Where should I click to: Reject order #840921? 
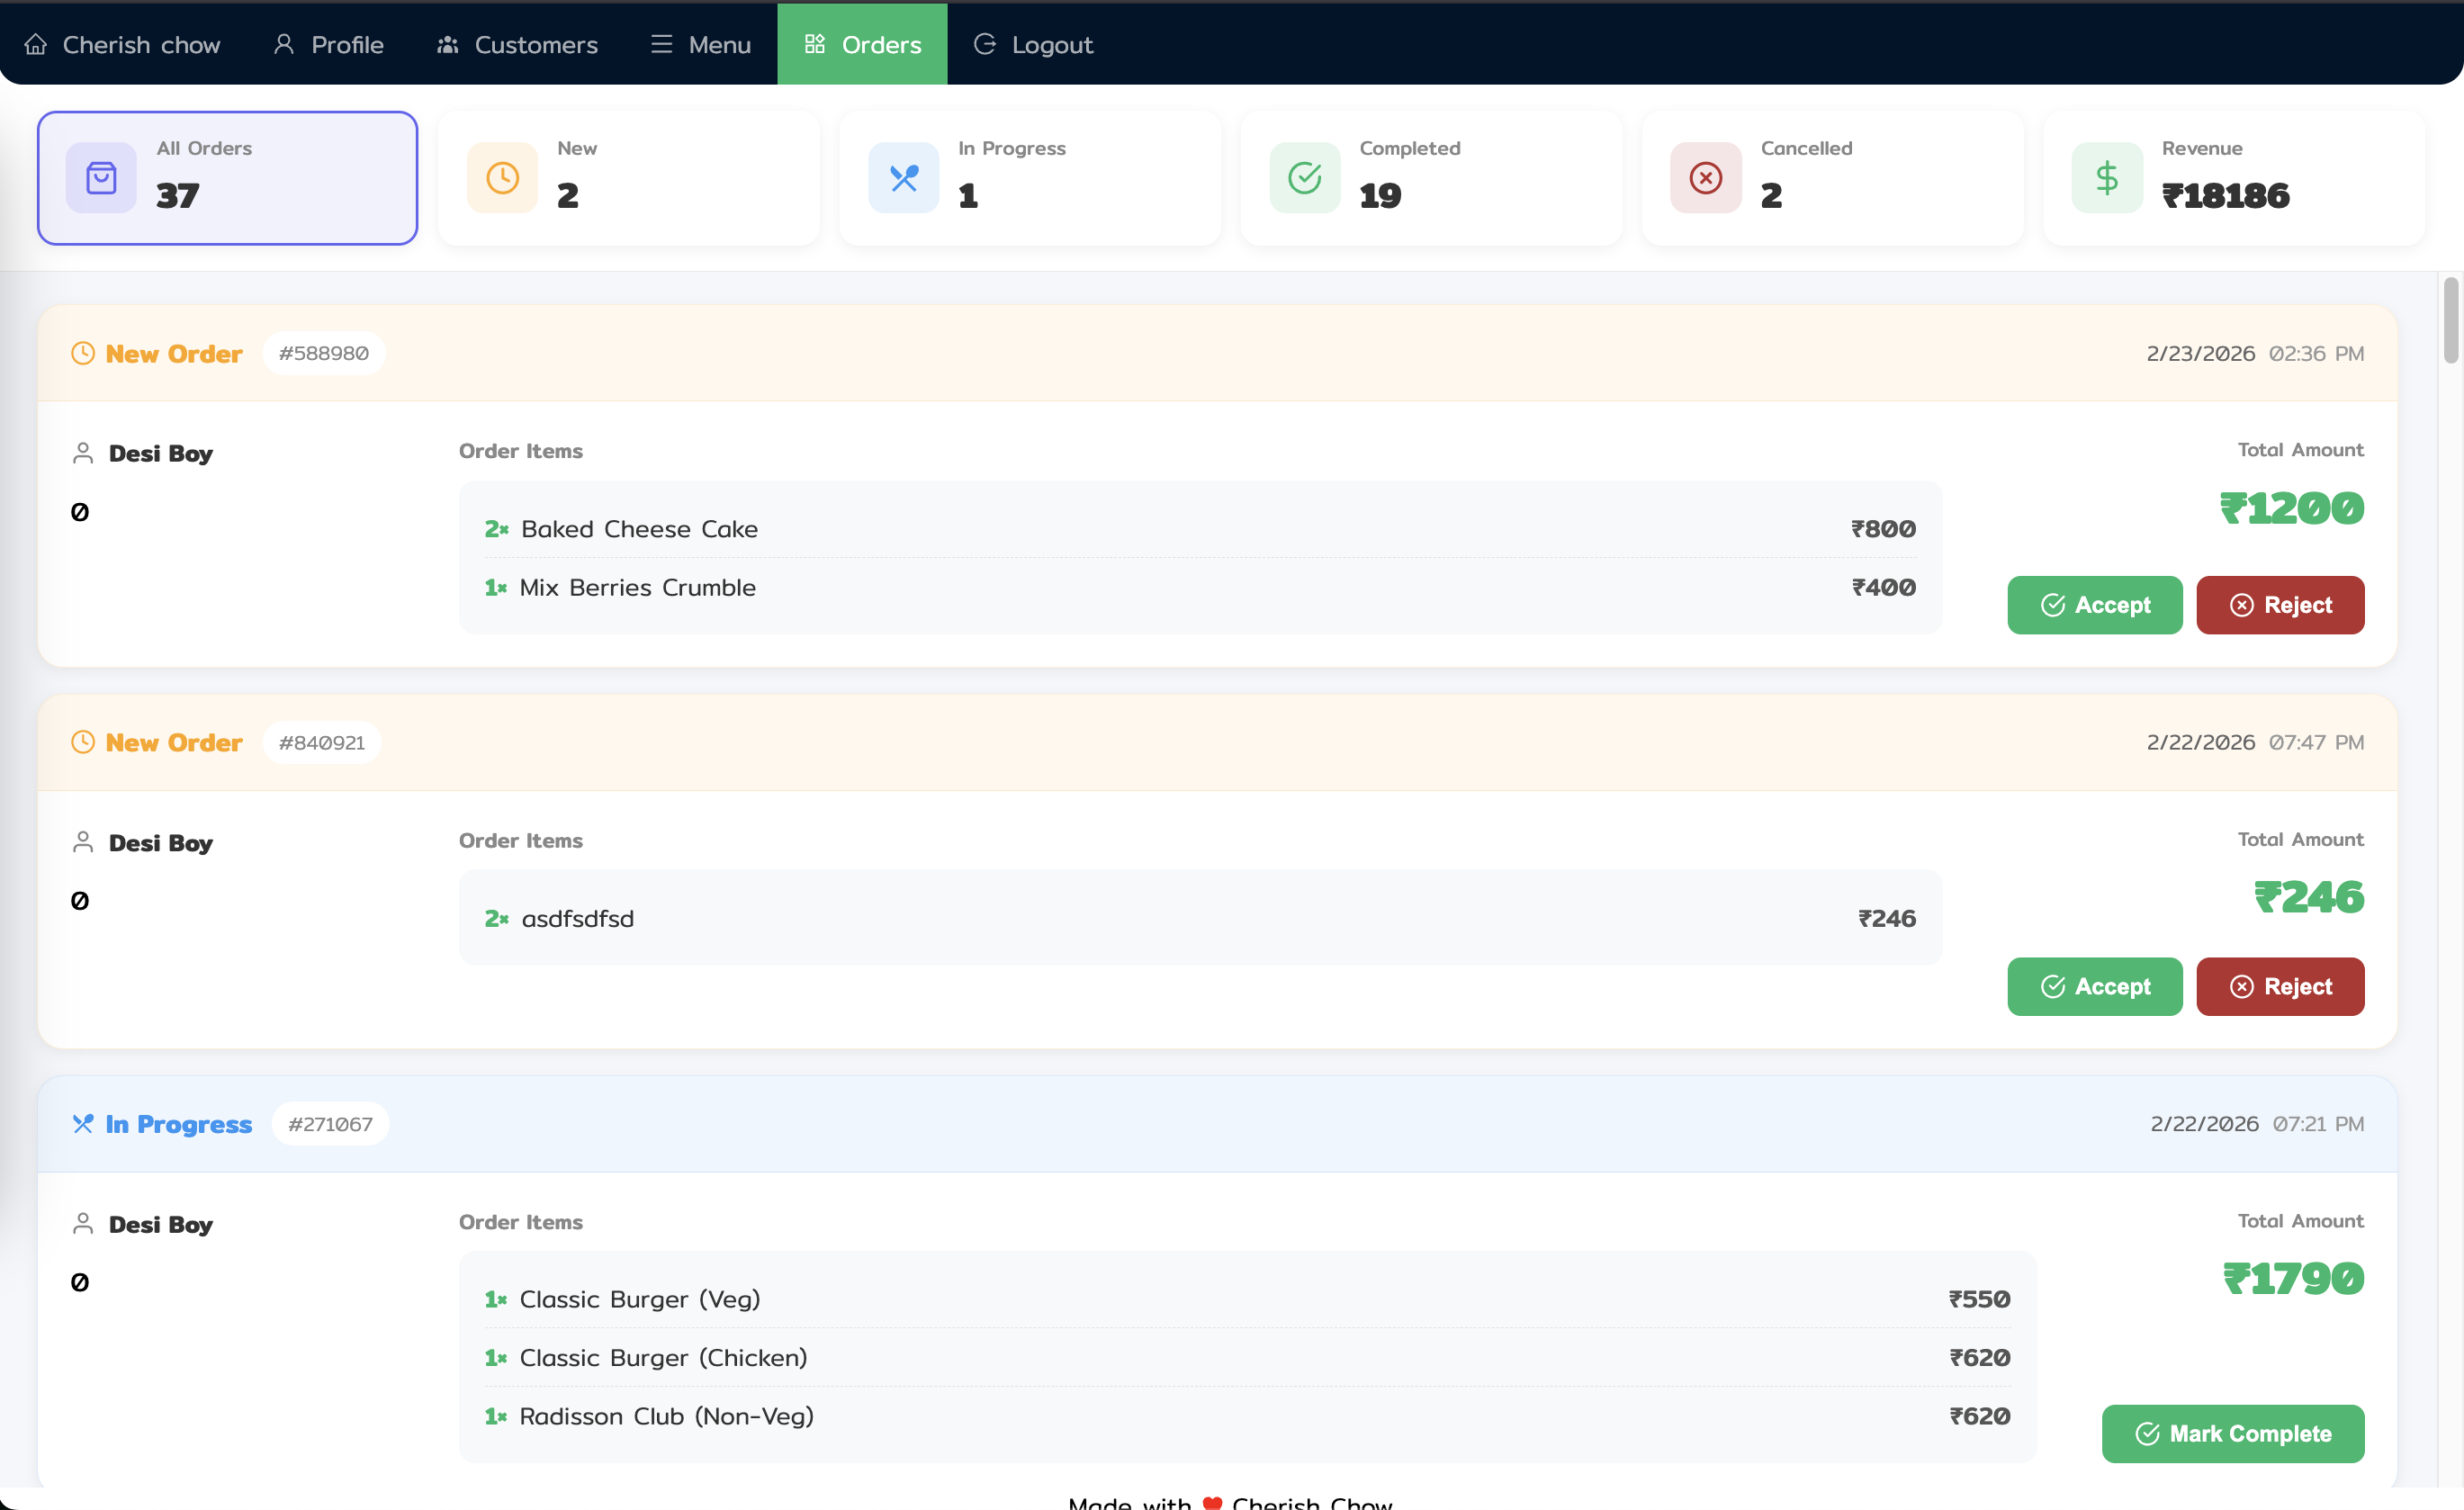2280,986
